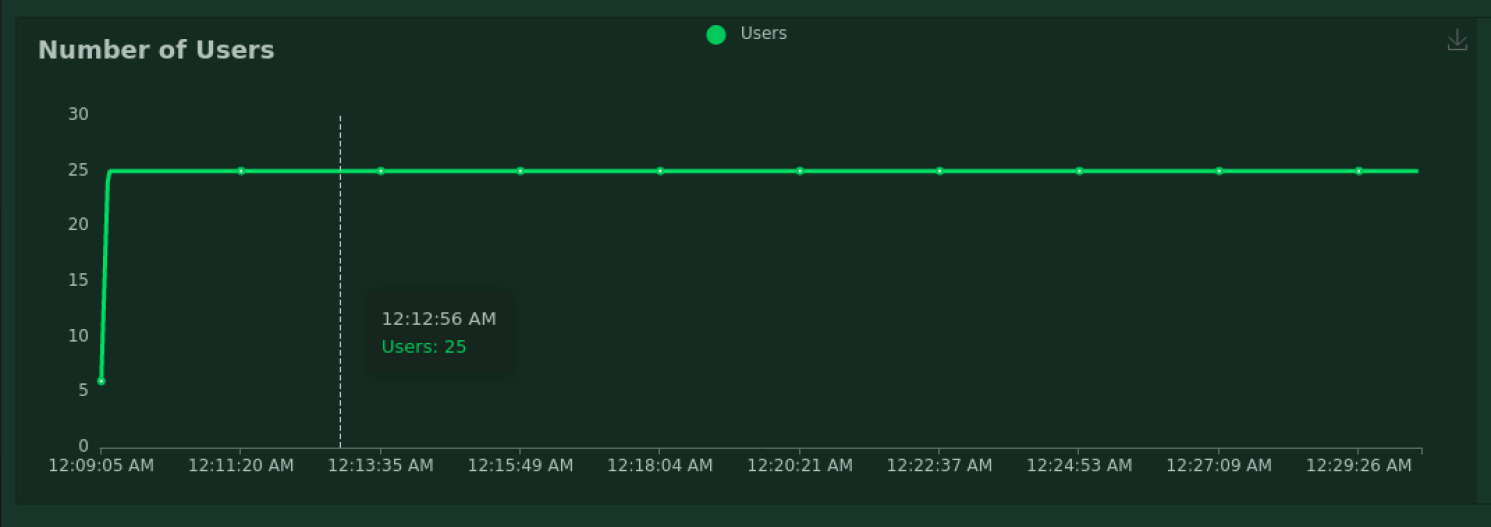
Task: Select the data point at 12:20:21 AM
Action: click(800, 171)
